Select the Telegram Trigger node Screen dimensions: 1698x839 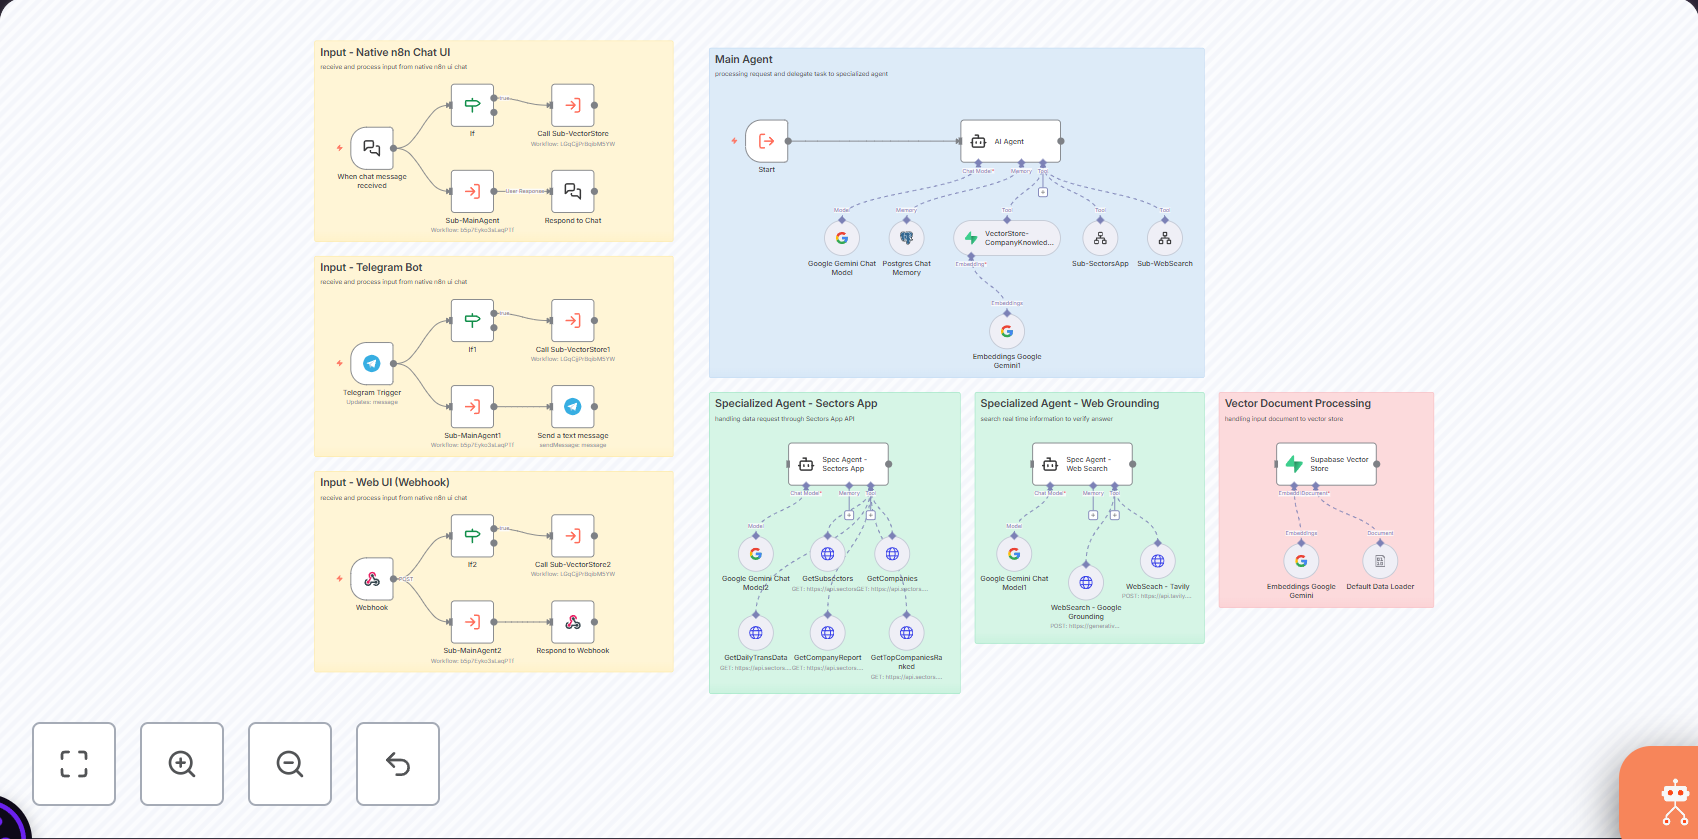(x=372, y=364)
